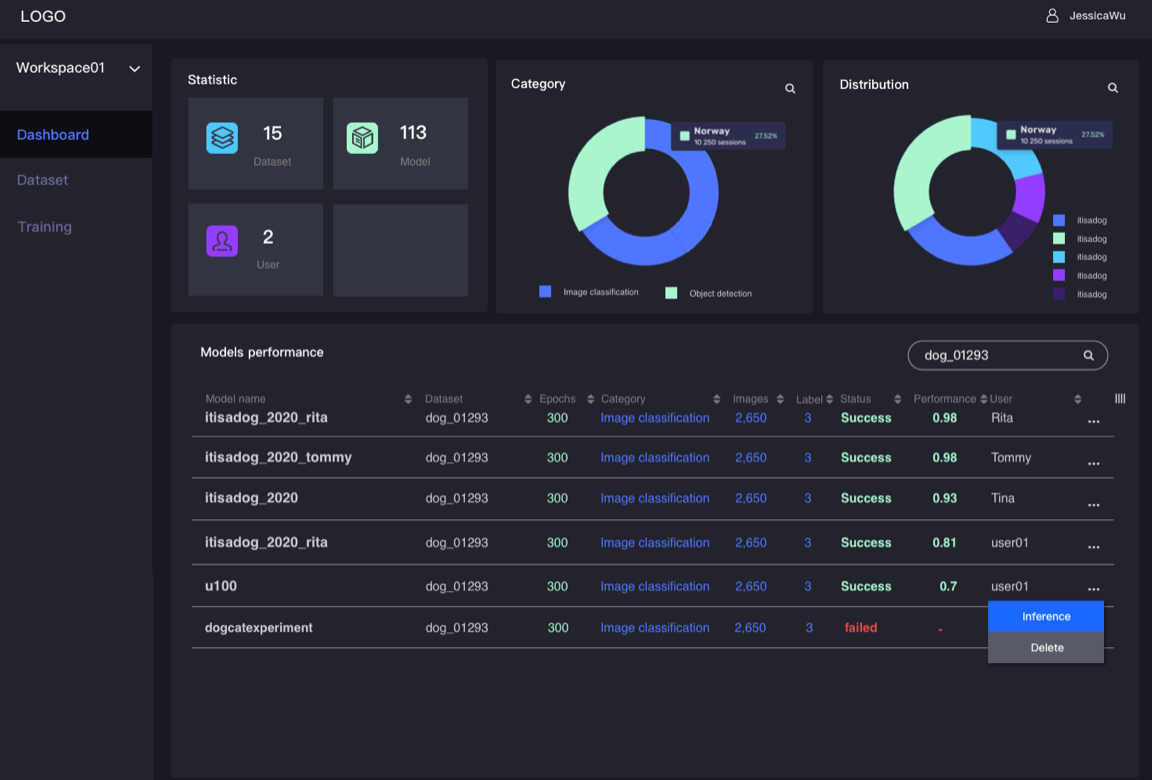This screenshot has height=780, width=1152.
Task: Sort the table by Model name
Action: 408,399
